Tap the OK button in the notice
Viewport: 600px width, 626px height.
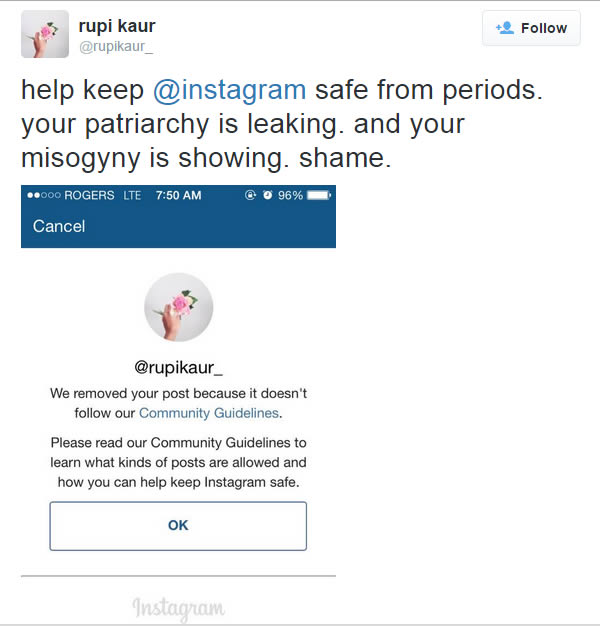[178, 526]
